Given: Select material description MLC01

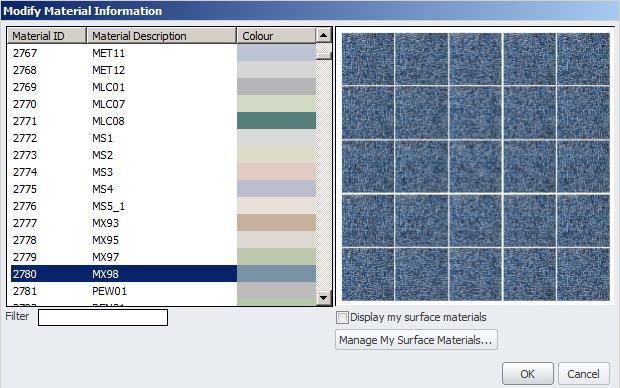Looking at the screenshot, I should click(108, 87).
